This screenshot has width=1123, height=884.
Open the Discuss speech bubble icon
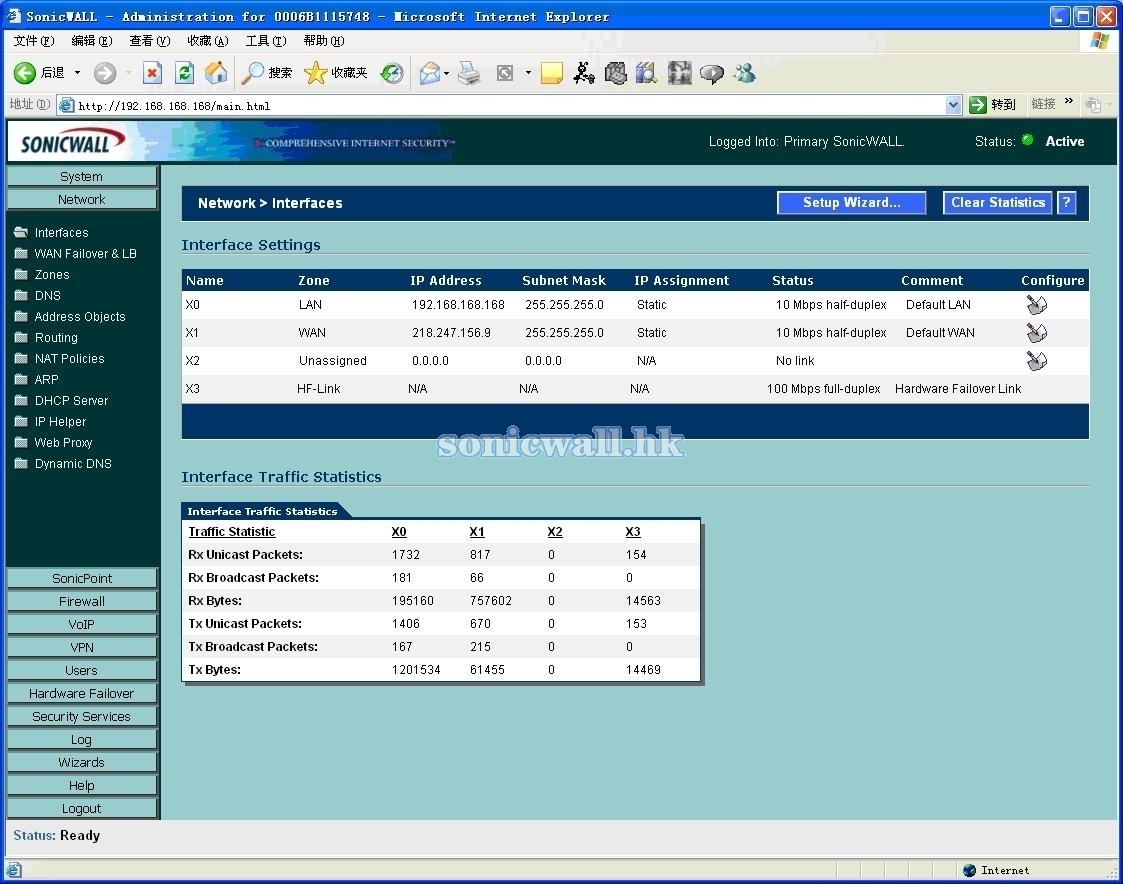711,72
